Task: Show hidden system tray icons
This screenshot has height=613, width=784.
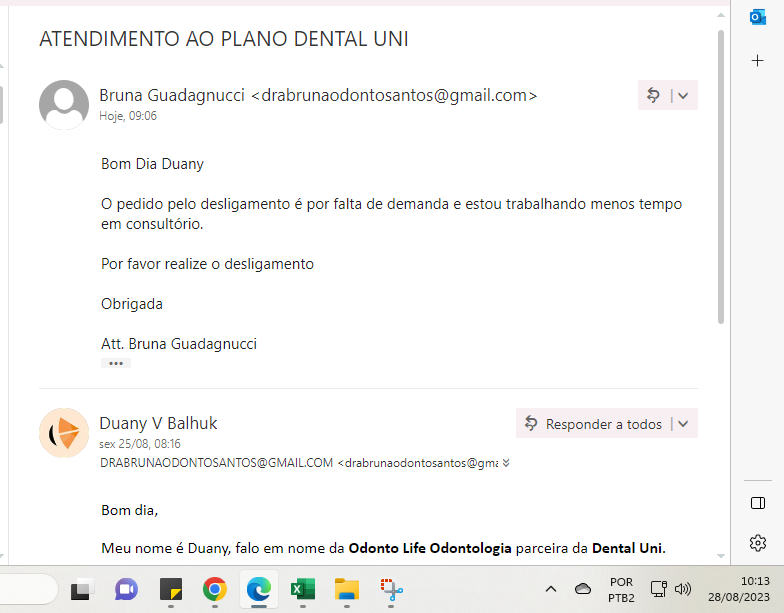Action: coord(550,589)
